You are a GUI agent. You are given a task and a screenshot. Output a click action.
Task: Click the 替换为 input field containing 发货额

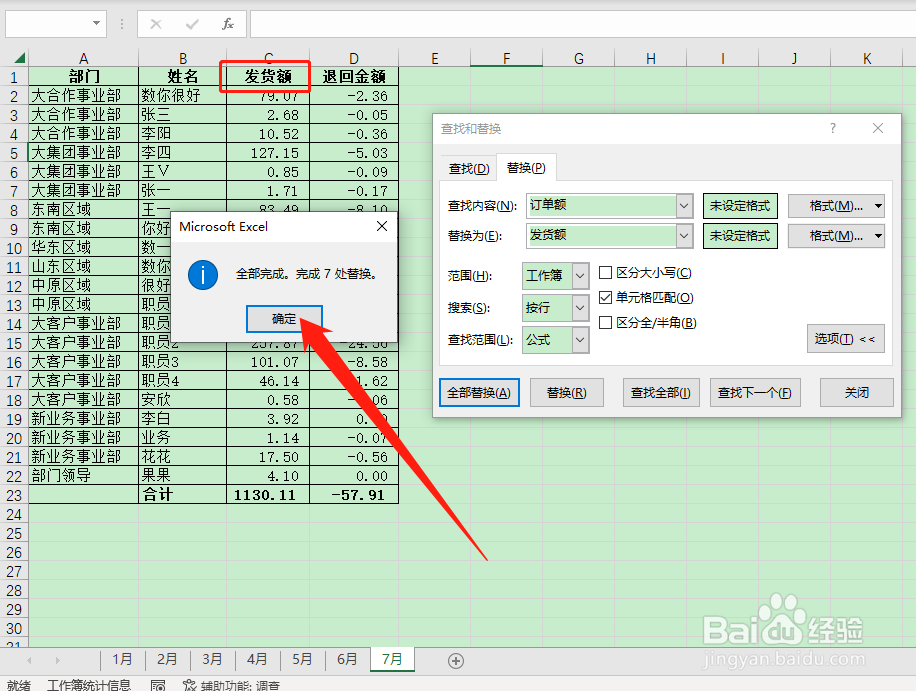(602, 236)
